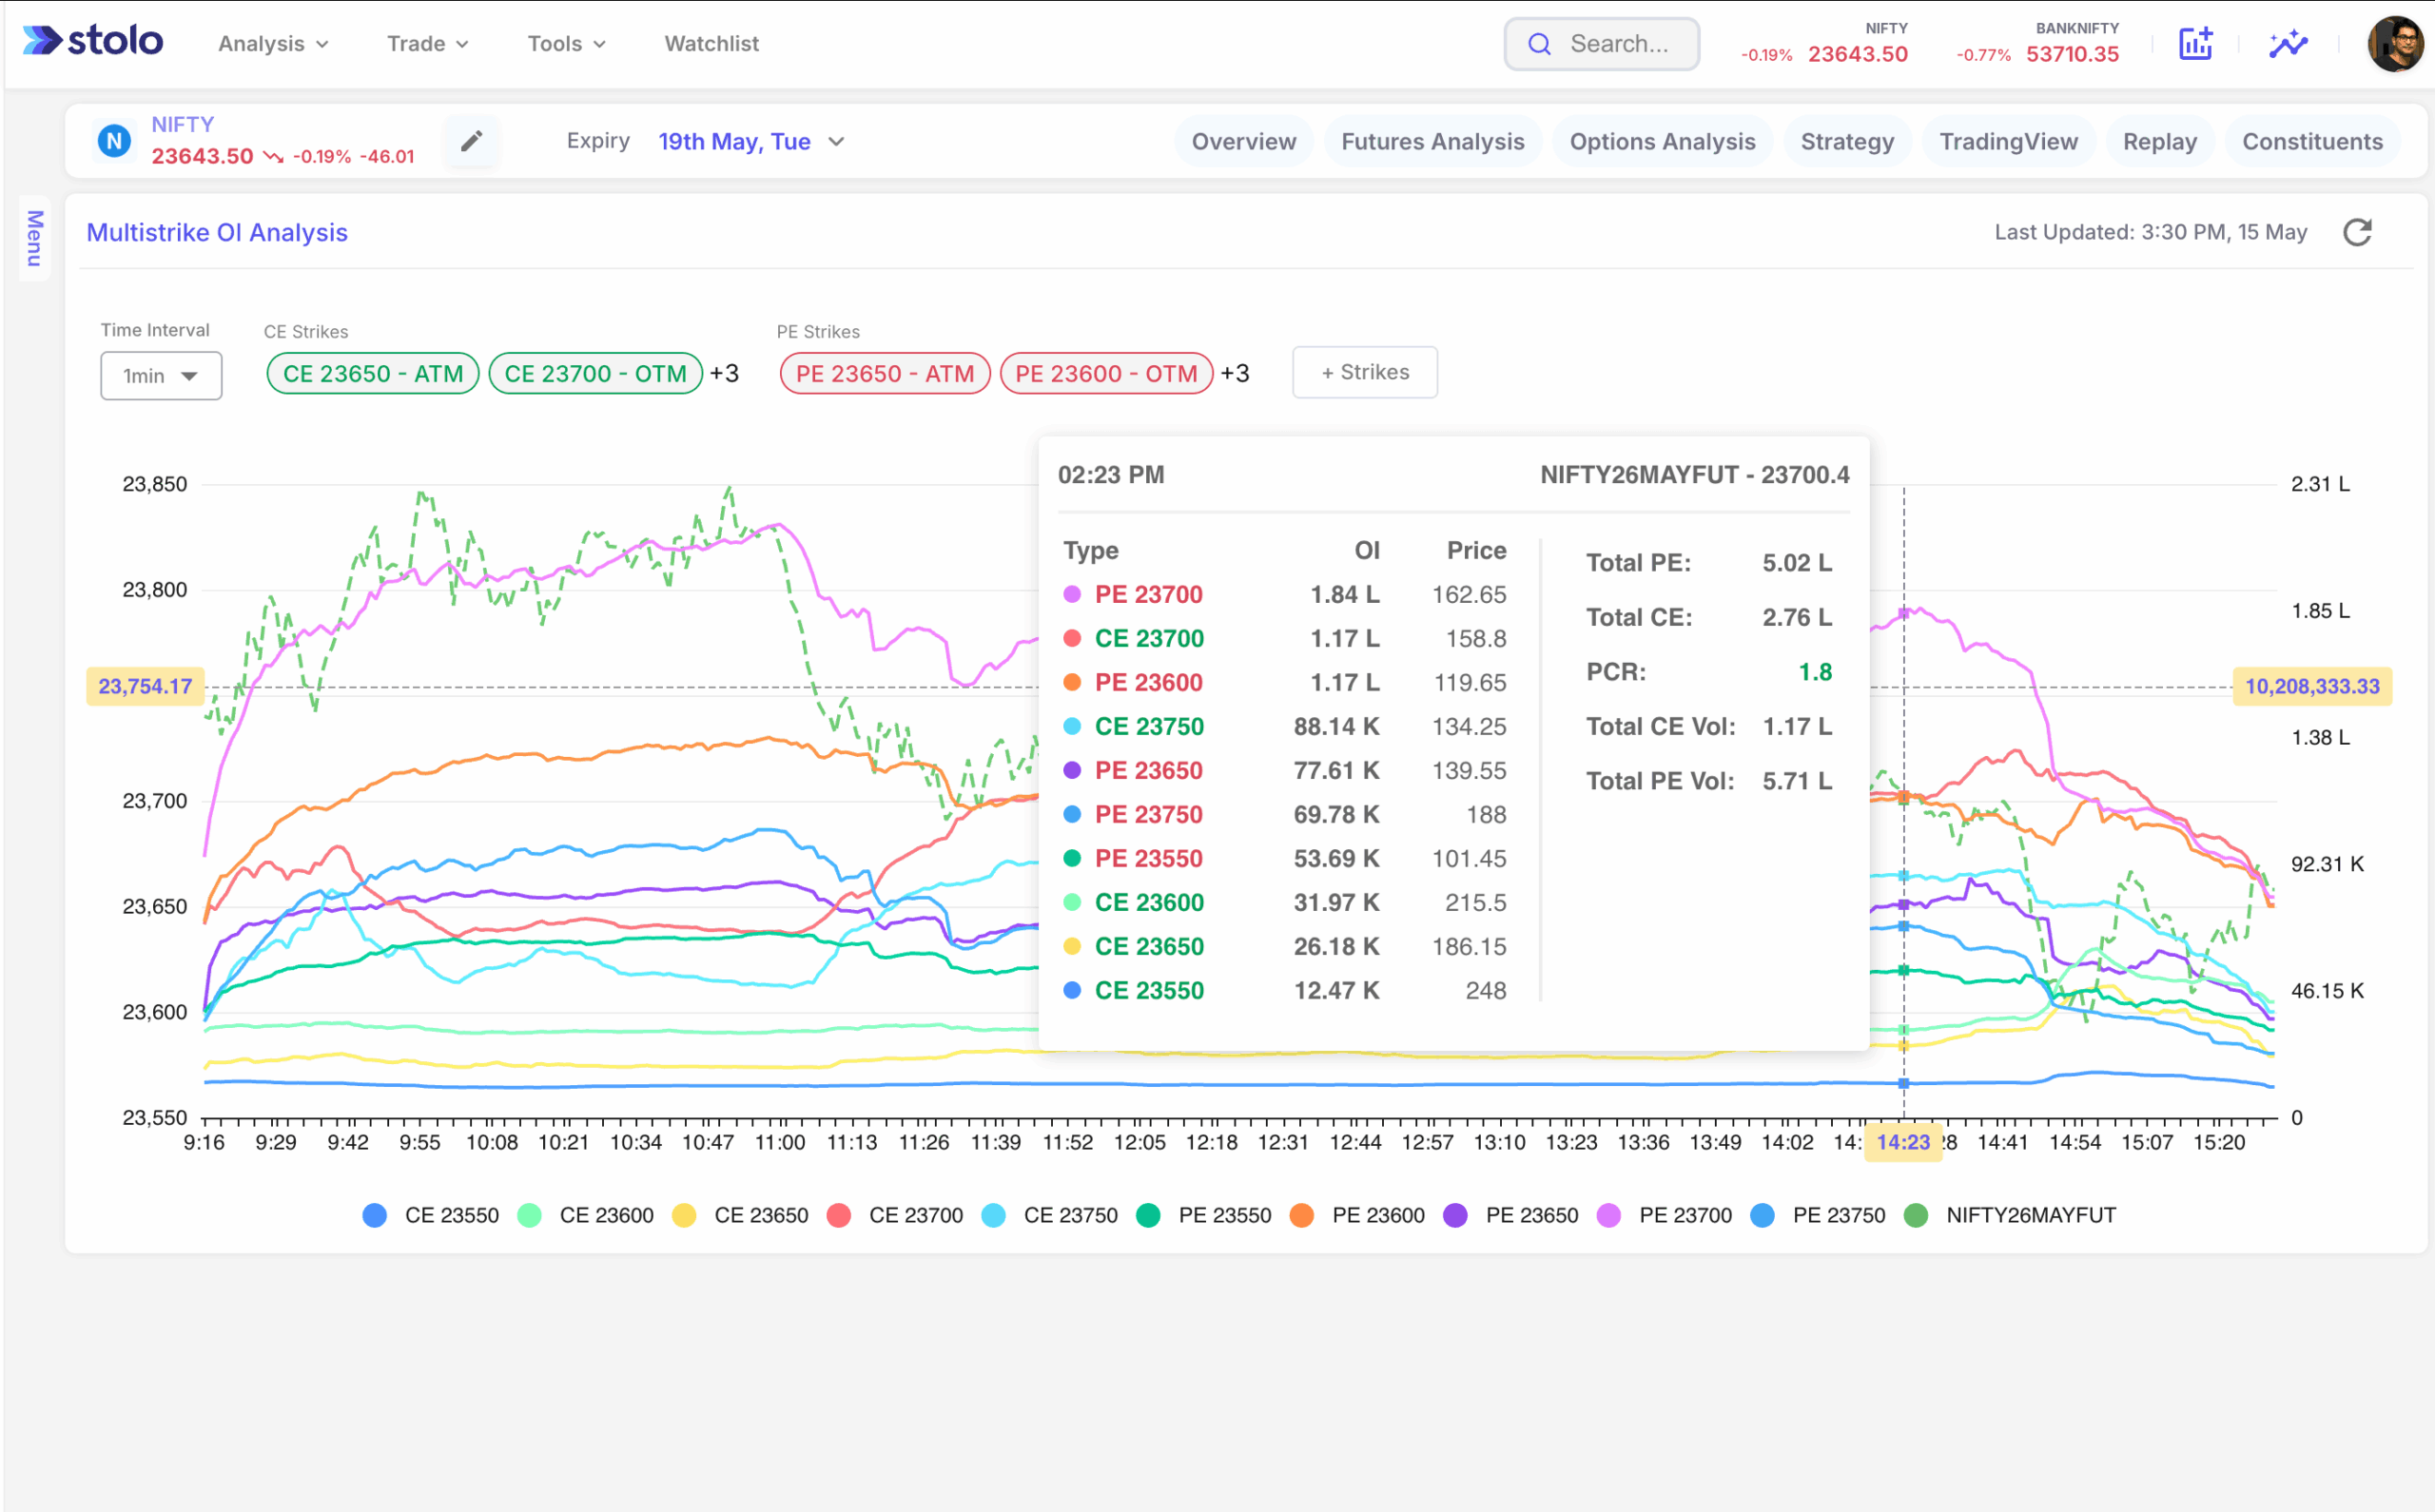Click the red downtrend arrow beside 23643.50

pyautogui.click(x=273, y=157)
